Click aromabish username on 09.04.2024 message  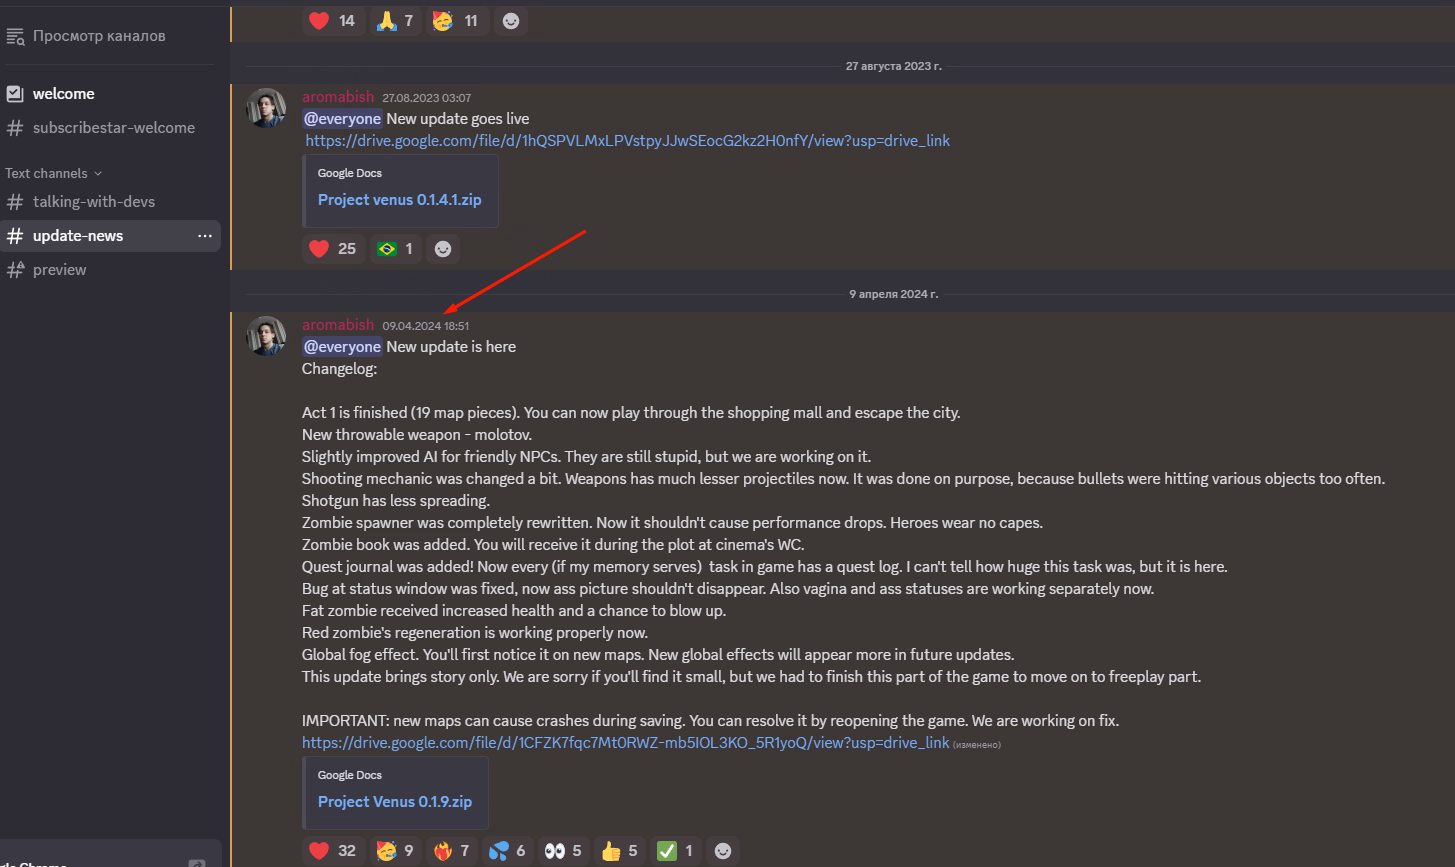(338, 325)
